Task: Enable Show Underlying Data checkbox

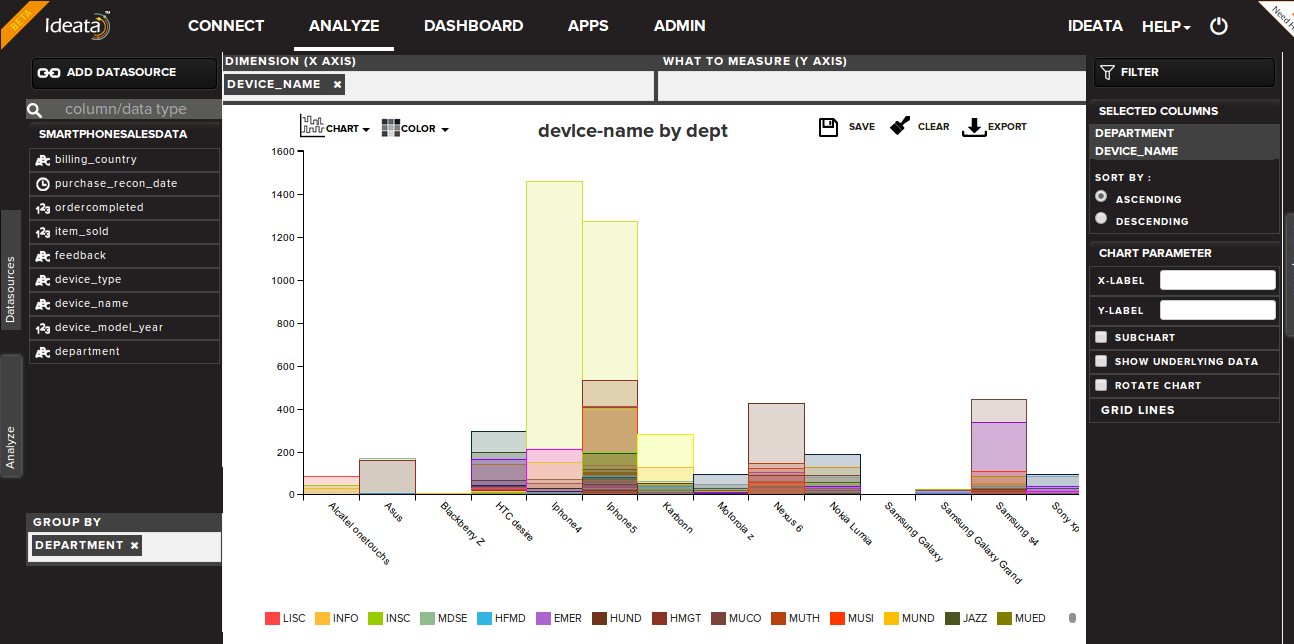Action: click(1101, 361)
